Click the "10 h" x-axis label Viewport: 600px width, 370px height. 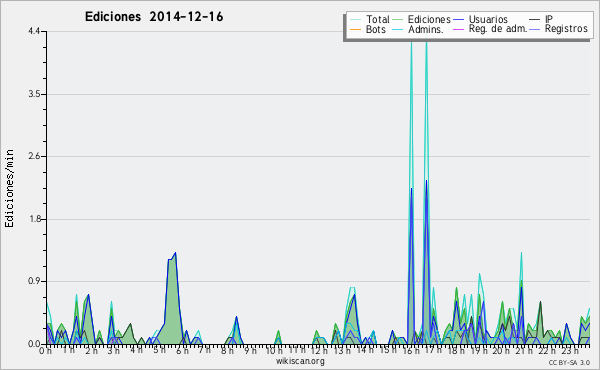[x=273, y=351]
